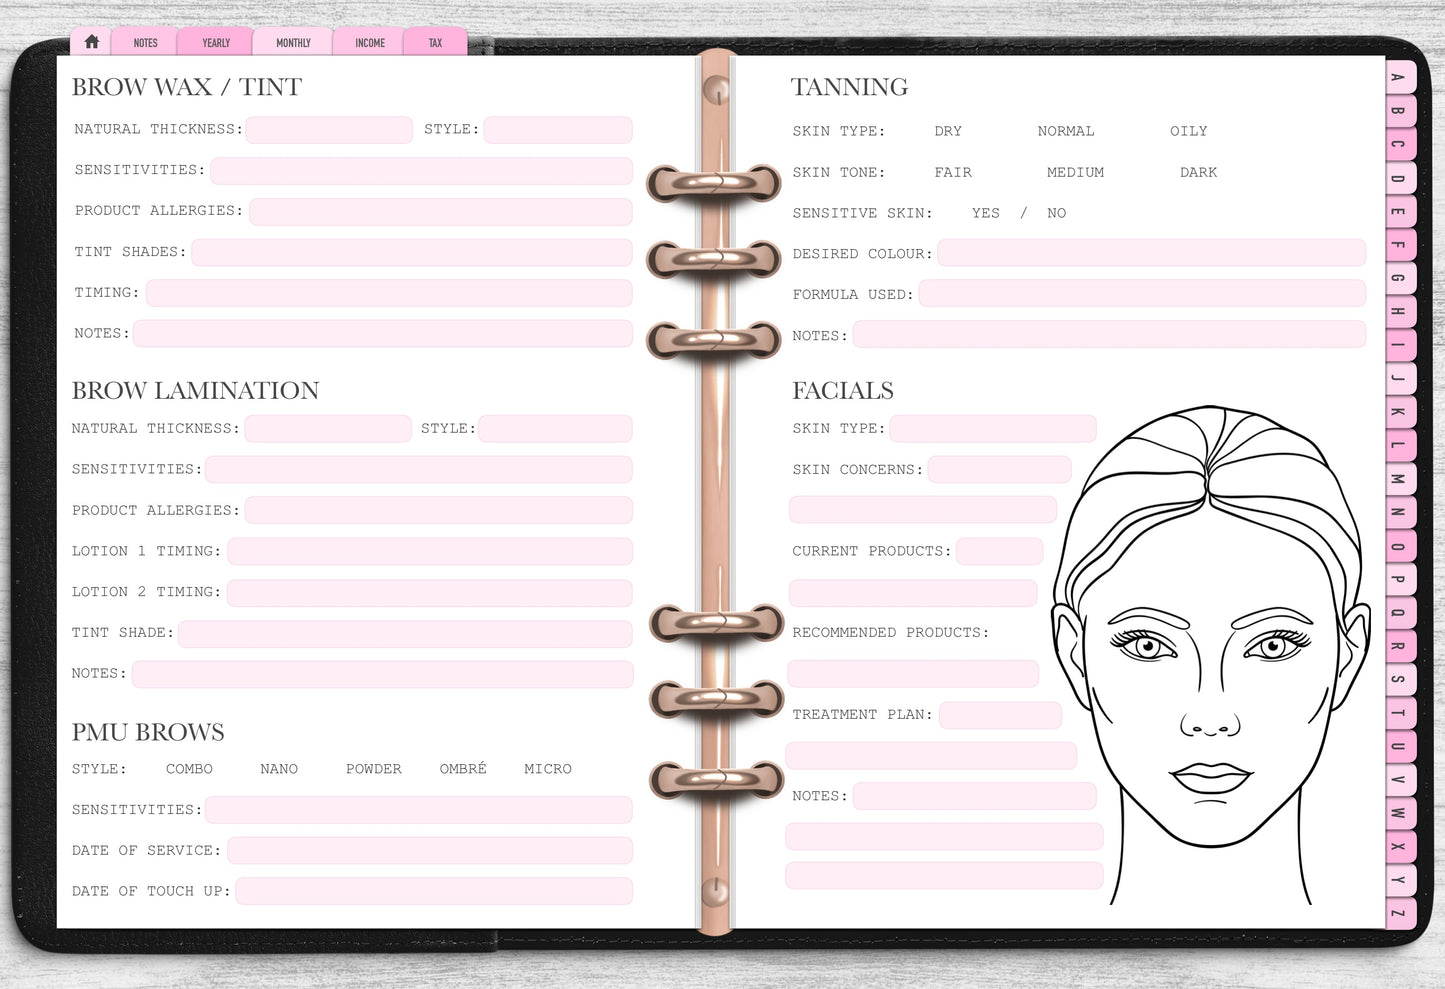Select Medium skin tone option
The height and width of the screenshot is (989, 1445).
point(1075,172)
